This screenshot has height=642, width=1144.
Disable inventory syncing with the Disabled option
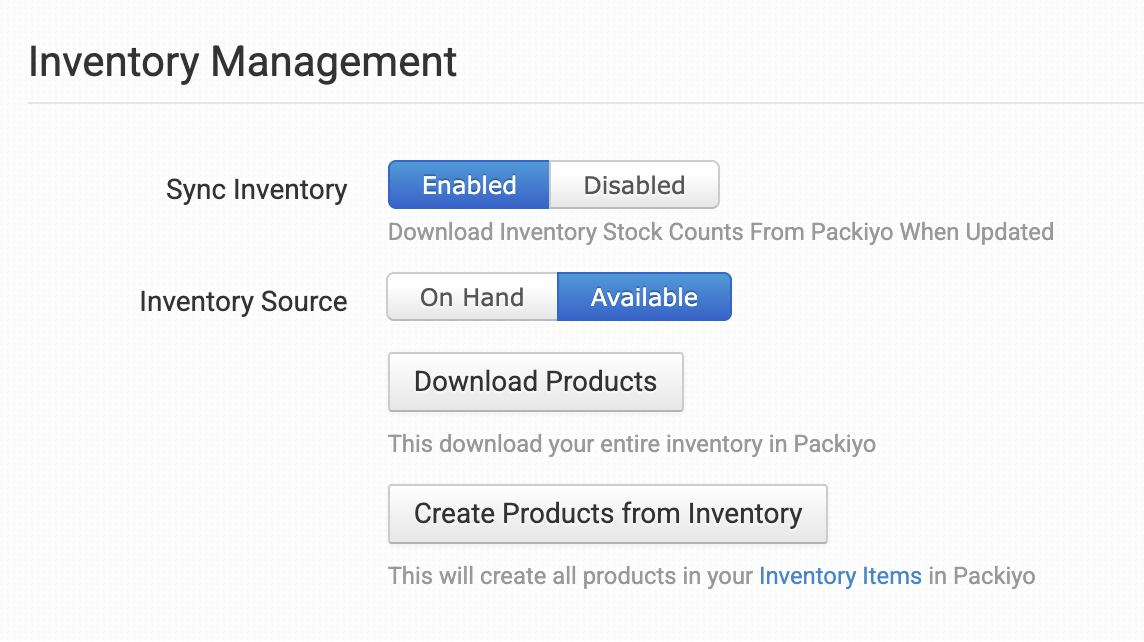coord(634,185)
